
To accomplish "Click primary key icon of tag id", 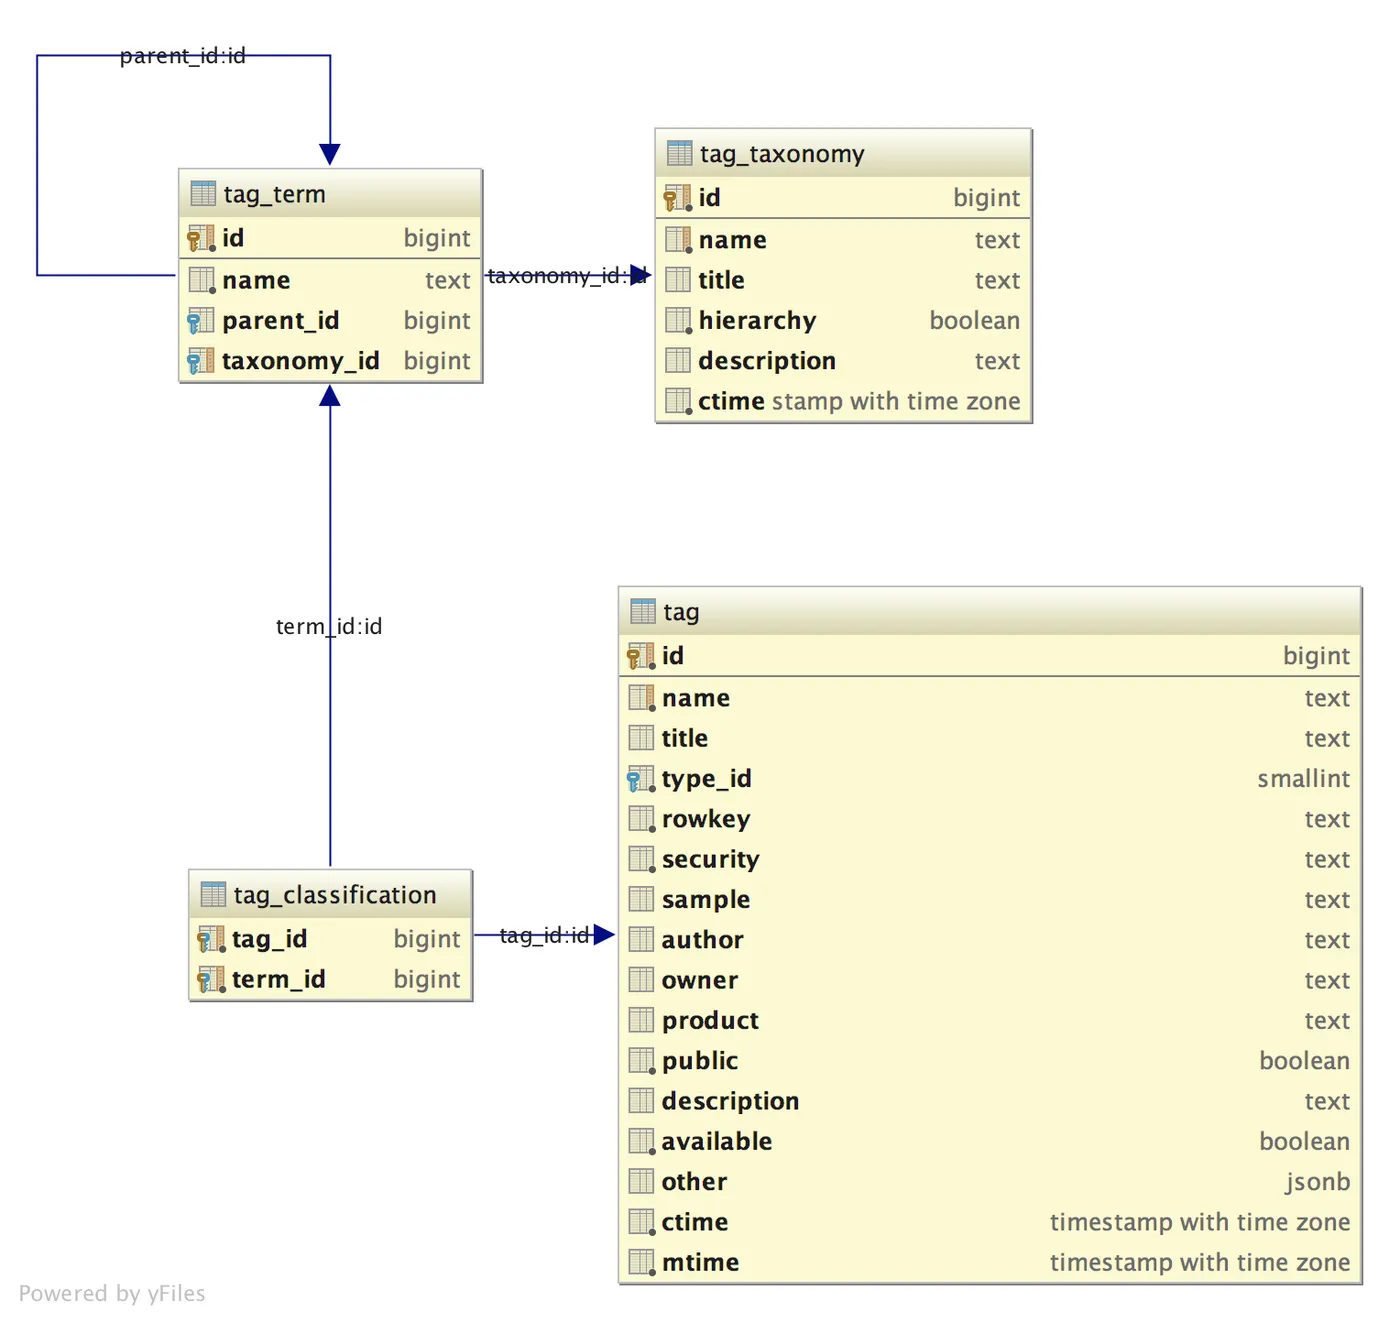I will 640,656.
